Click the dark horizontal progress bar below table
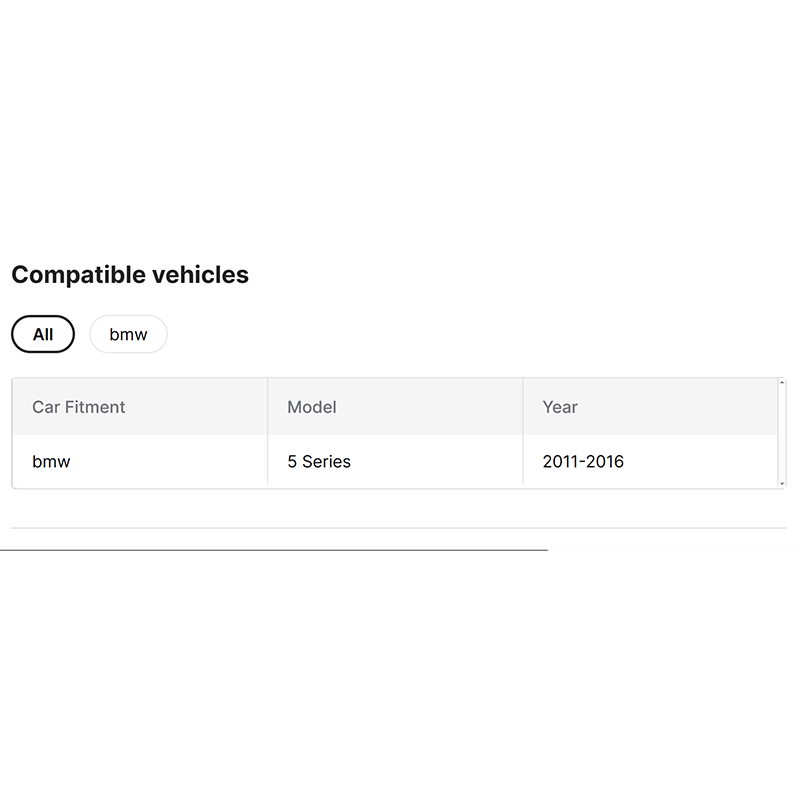Image resolution: width=800 pixels, height=800 pixels. coord(274,550)
